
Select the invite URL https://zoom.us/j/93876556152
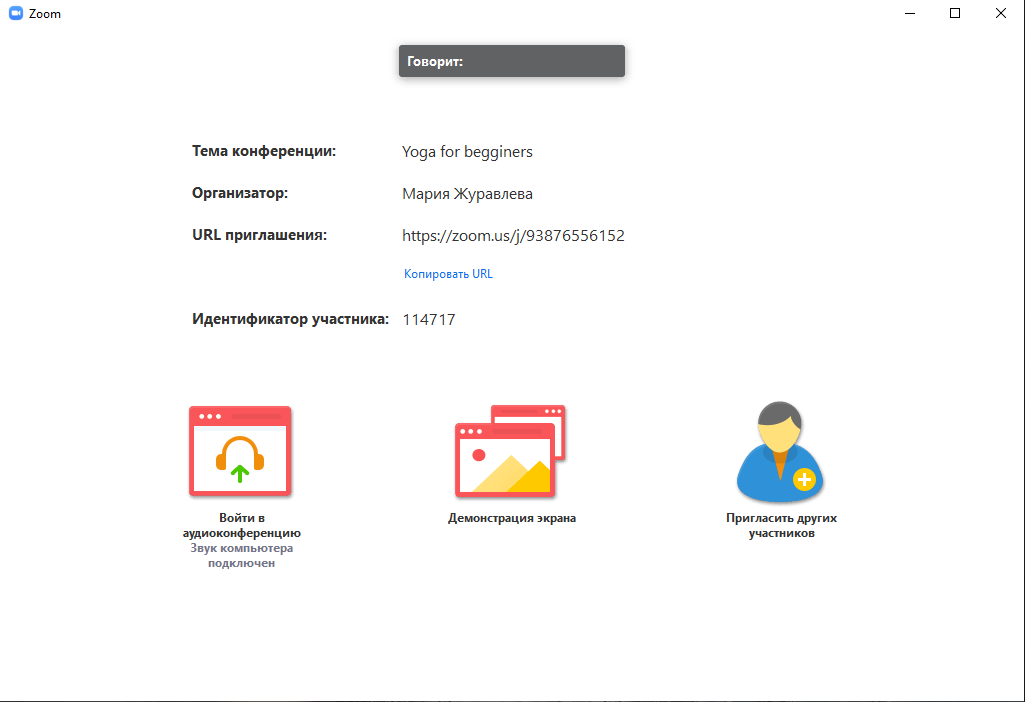click(513, 235)
